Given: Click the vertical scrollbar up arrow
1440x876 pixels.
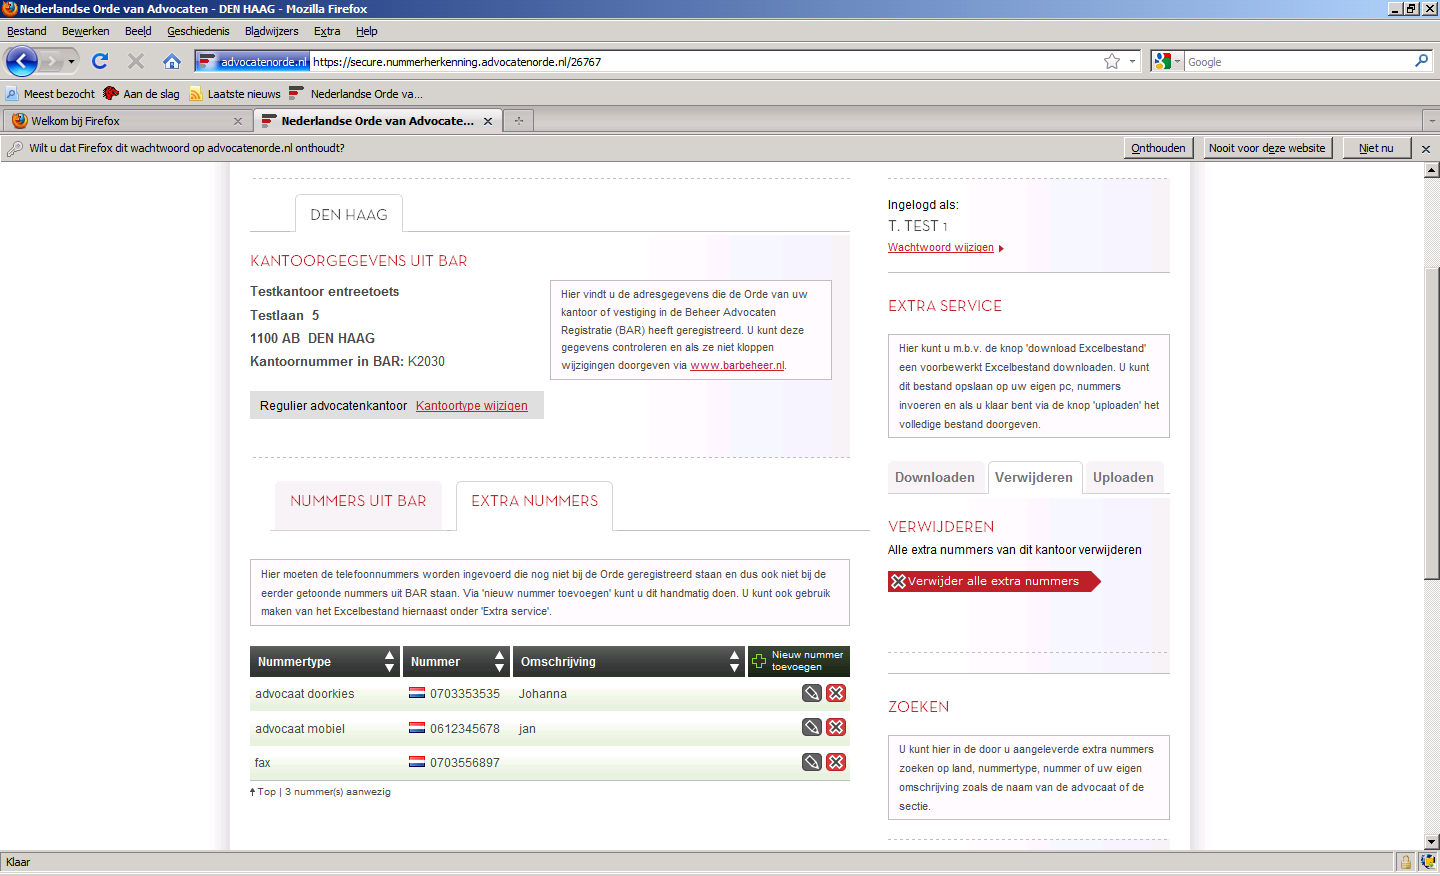Looking at the screenshot, I should (1432, 170).
